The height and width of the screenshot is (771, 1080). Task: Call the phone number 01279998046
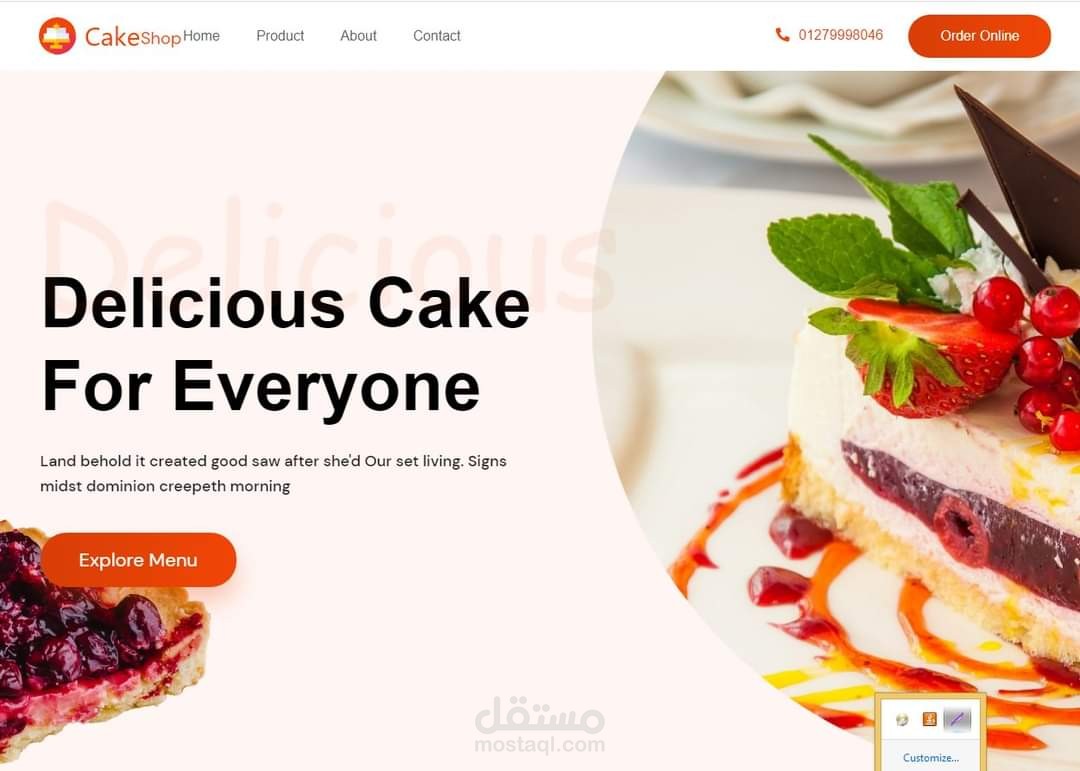840,35
